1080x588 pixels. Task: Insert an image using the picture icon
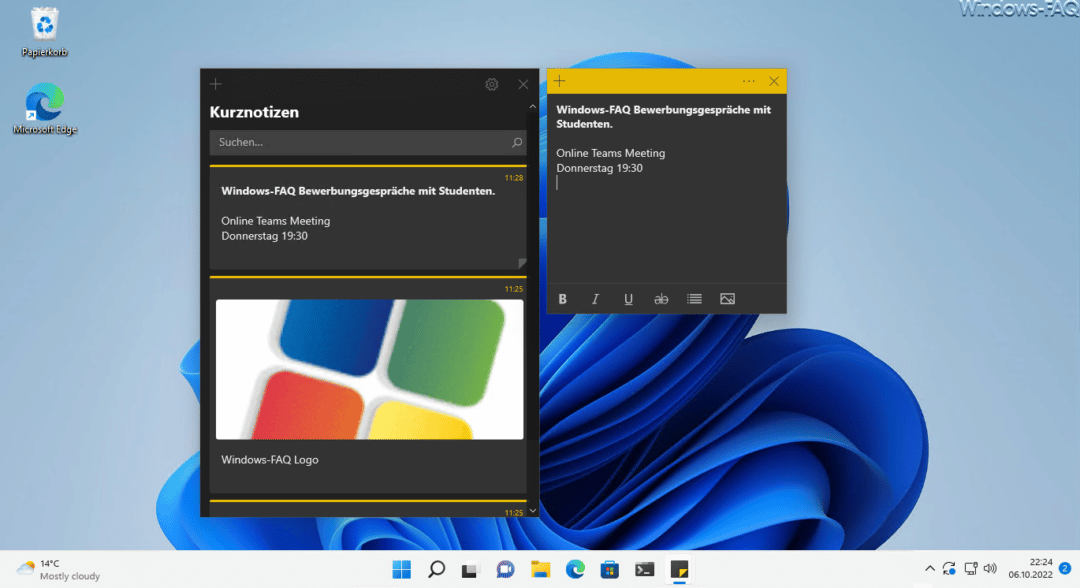727,298
